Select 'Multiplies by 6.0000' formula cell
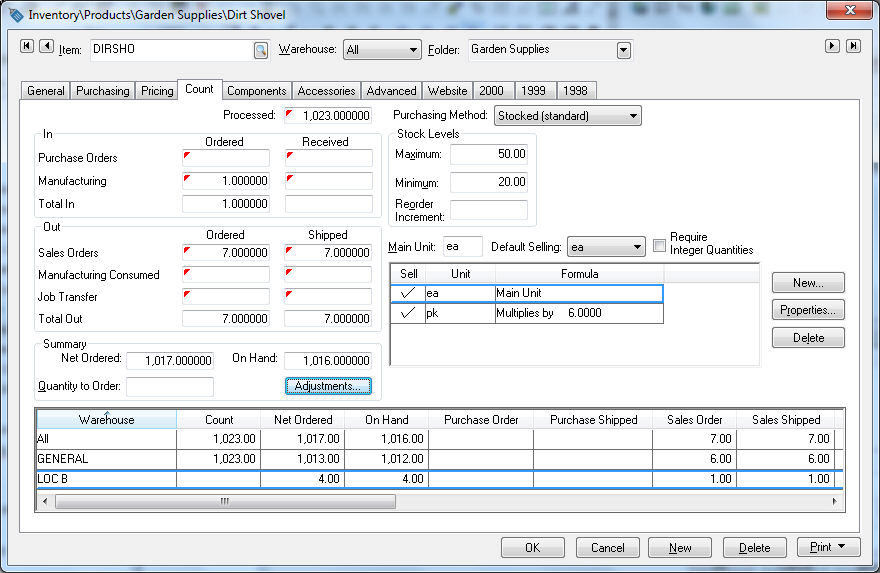 [579, 313]
